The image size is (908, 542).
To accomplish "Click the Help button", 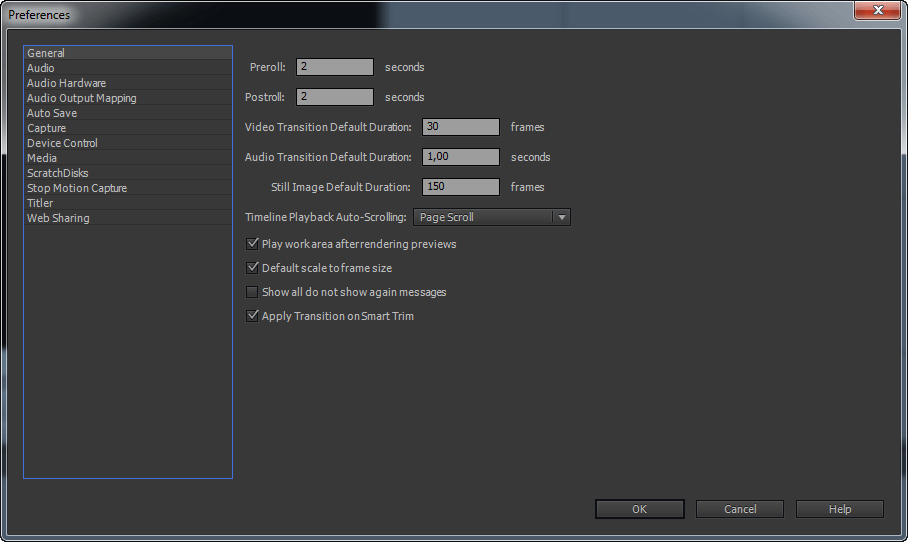I will [x=840, y=509].
